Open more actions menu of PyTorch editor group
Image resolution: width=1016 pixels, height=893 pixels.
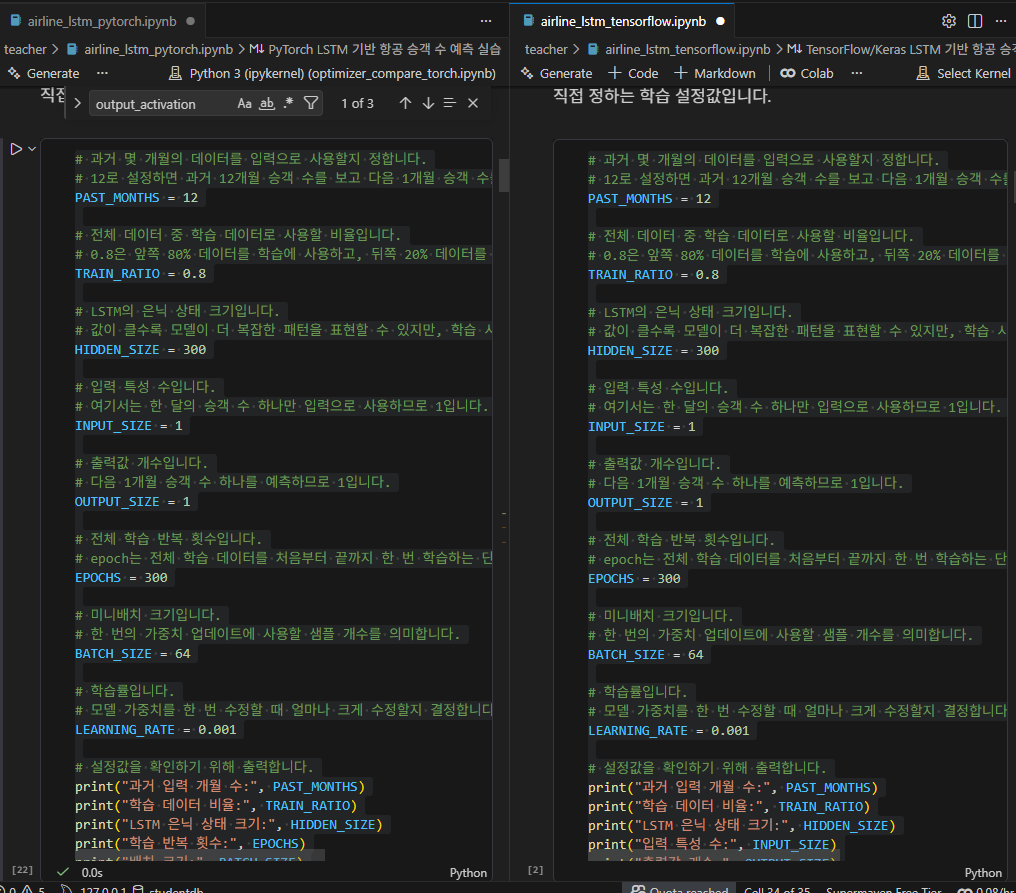(486, 21)
